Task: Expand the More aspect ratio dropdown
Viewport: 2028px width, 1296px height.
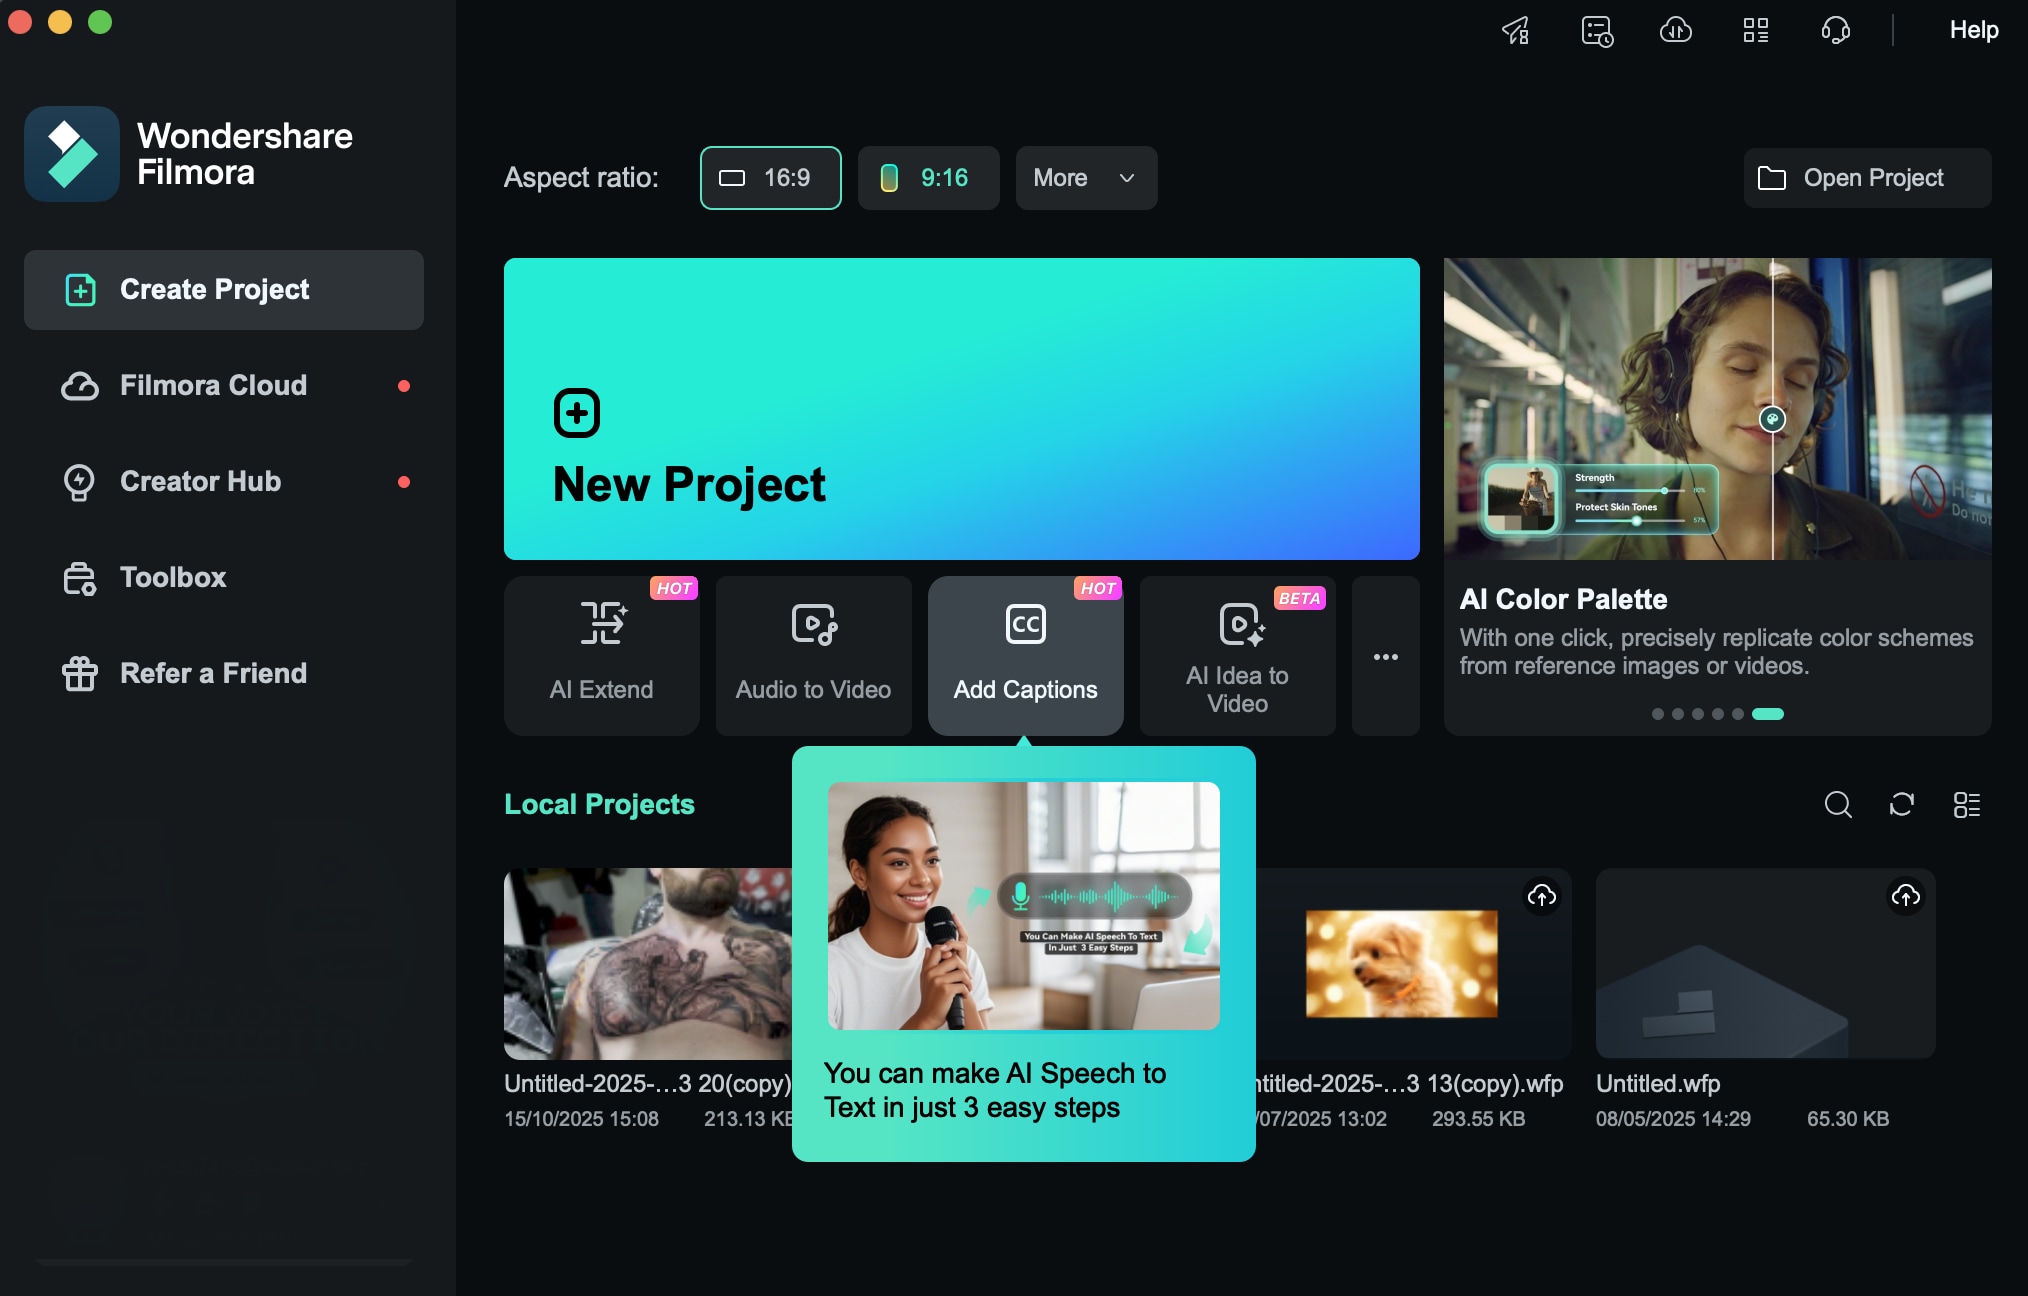Action: point(1085,178)
